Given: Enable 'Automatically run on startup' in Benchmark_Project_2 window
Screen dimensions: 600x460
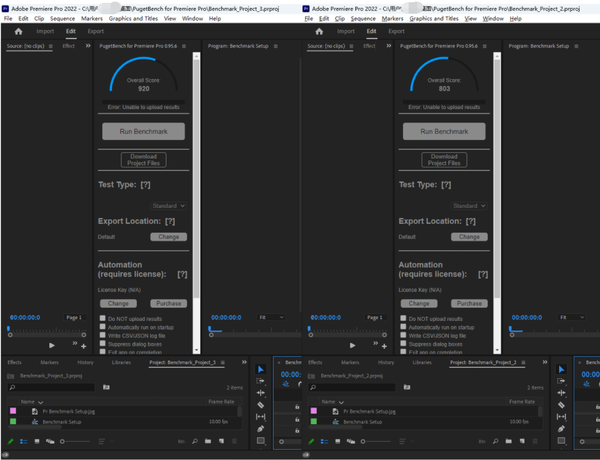Looking at the screenshot, I should [403, 326].
